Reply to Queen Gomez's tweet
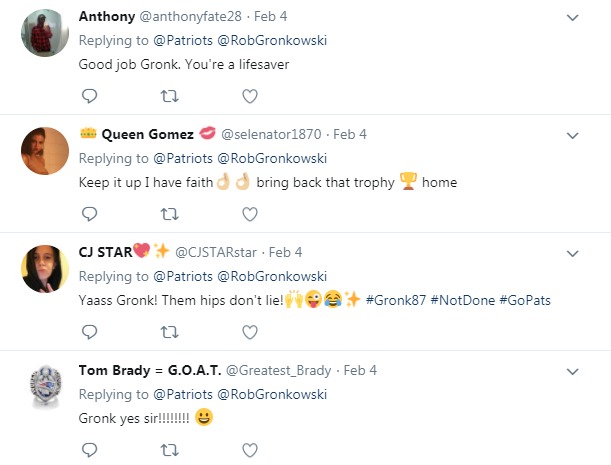This screenshot has width=611, height=465. point(89,213)
